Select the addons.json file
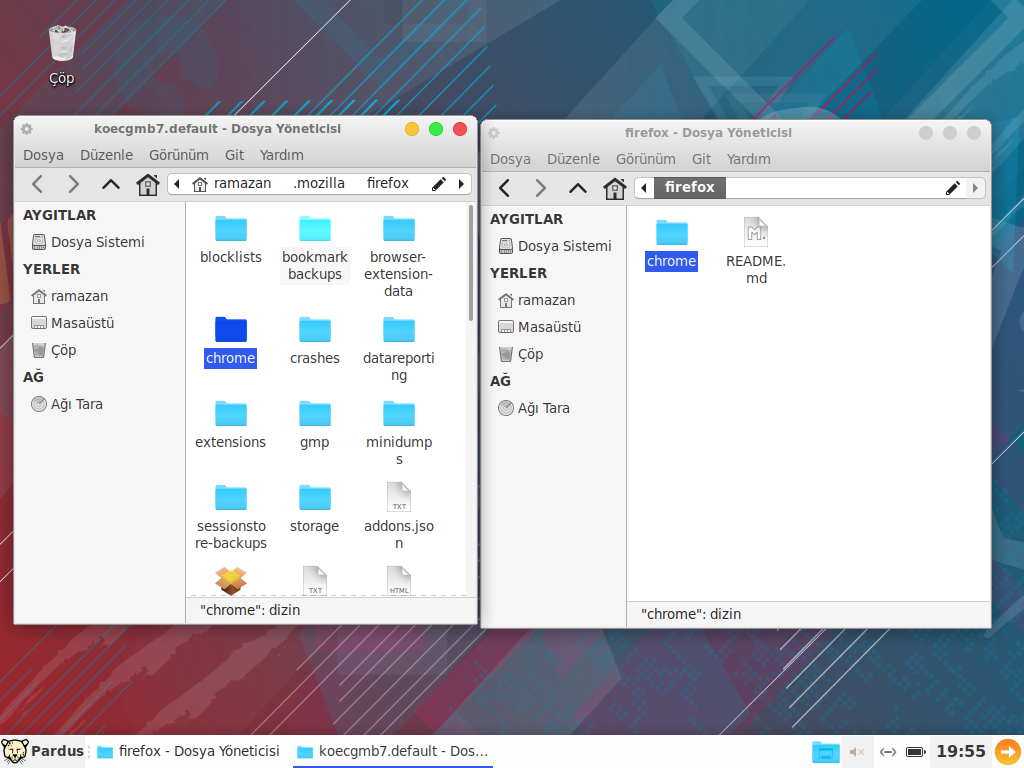The height and width of the screenshot is (768, 1024). (x=398, y=517)
